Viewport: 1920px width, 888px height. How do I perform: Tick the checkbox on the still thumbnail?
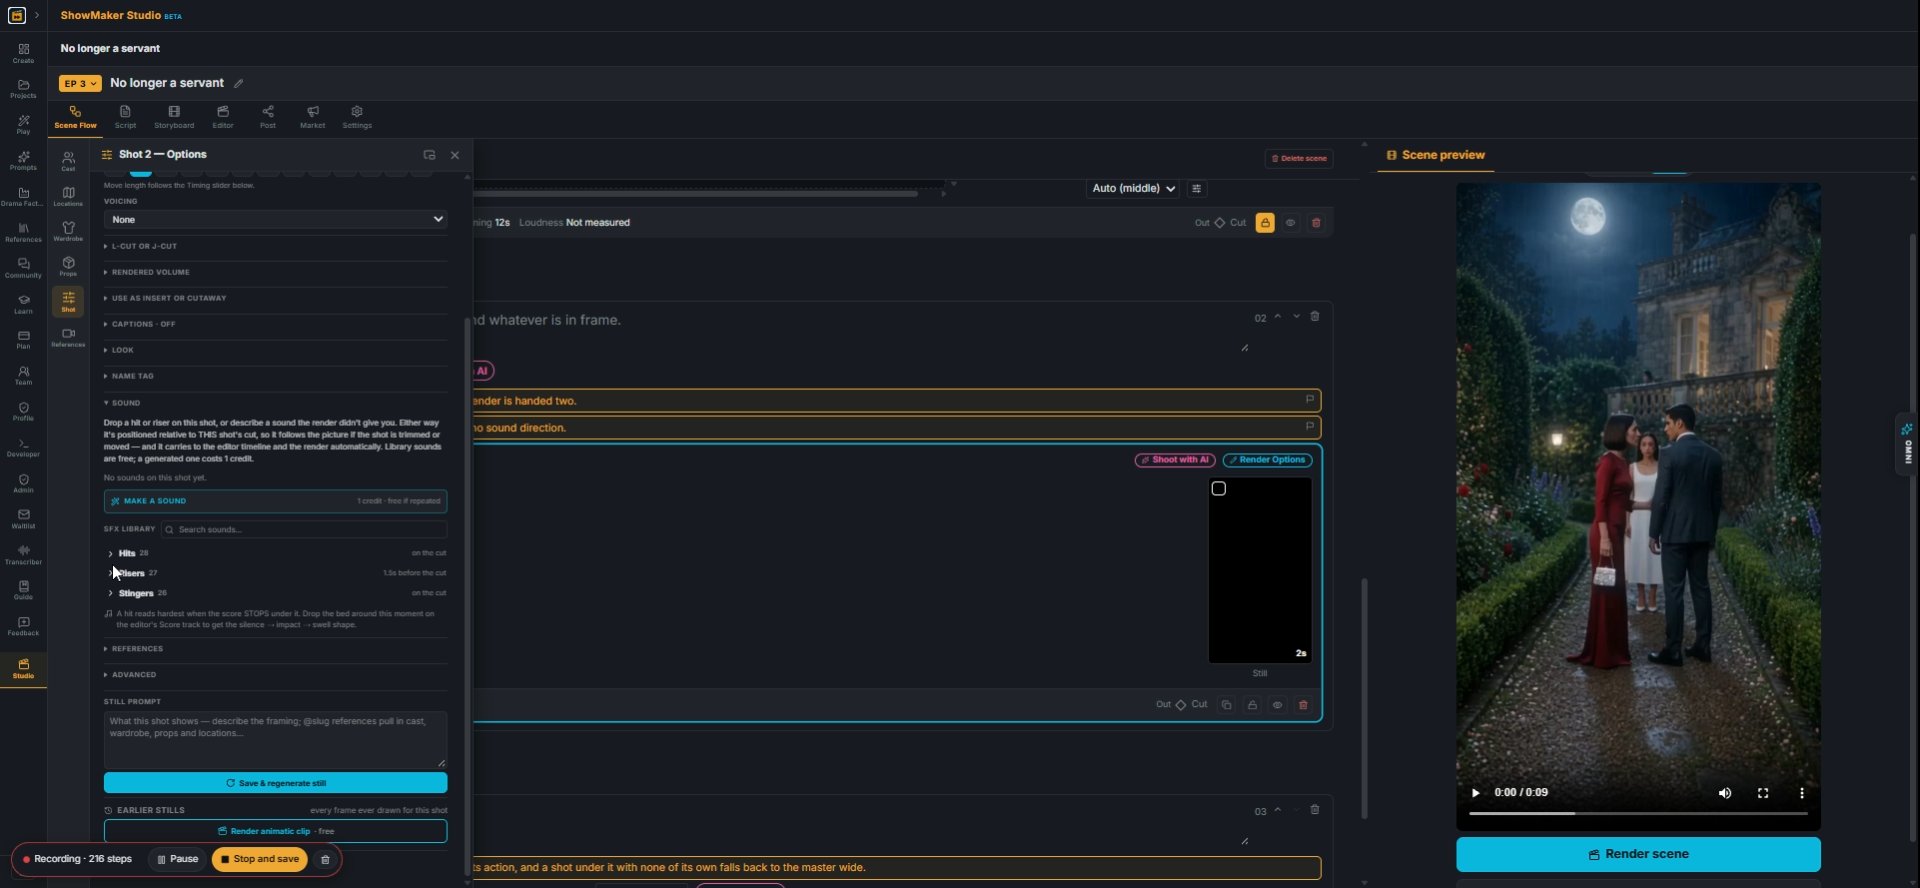point(1219,489)
